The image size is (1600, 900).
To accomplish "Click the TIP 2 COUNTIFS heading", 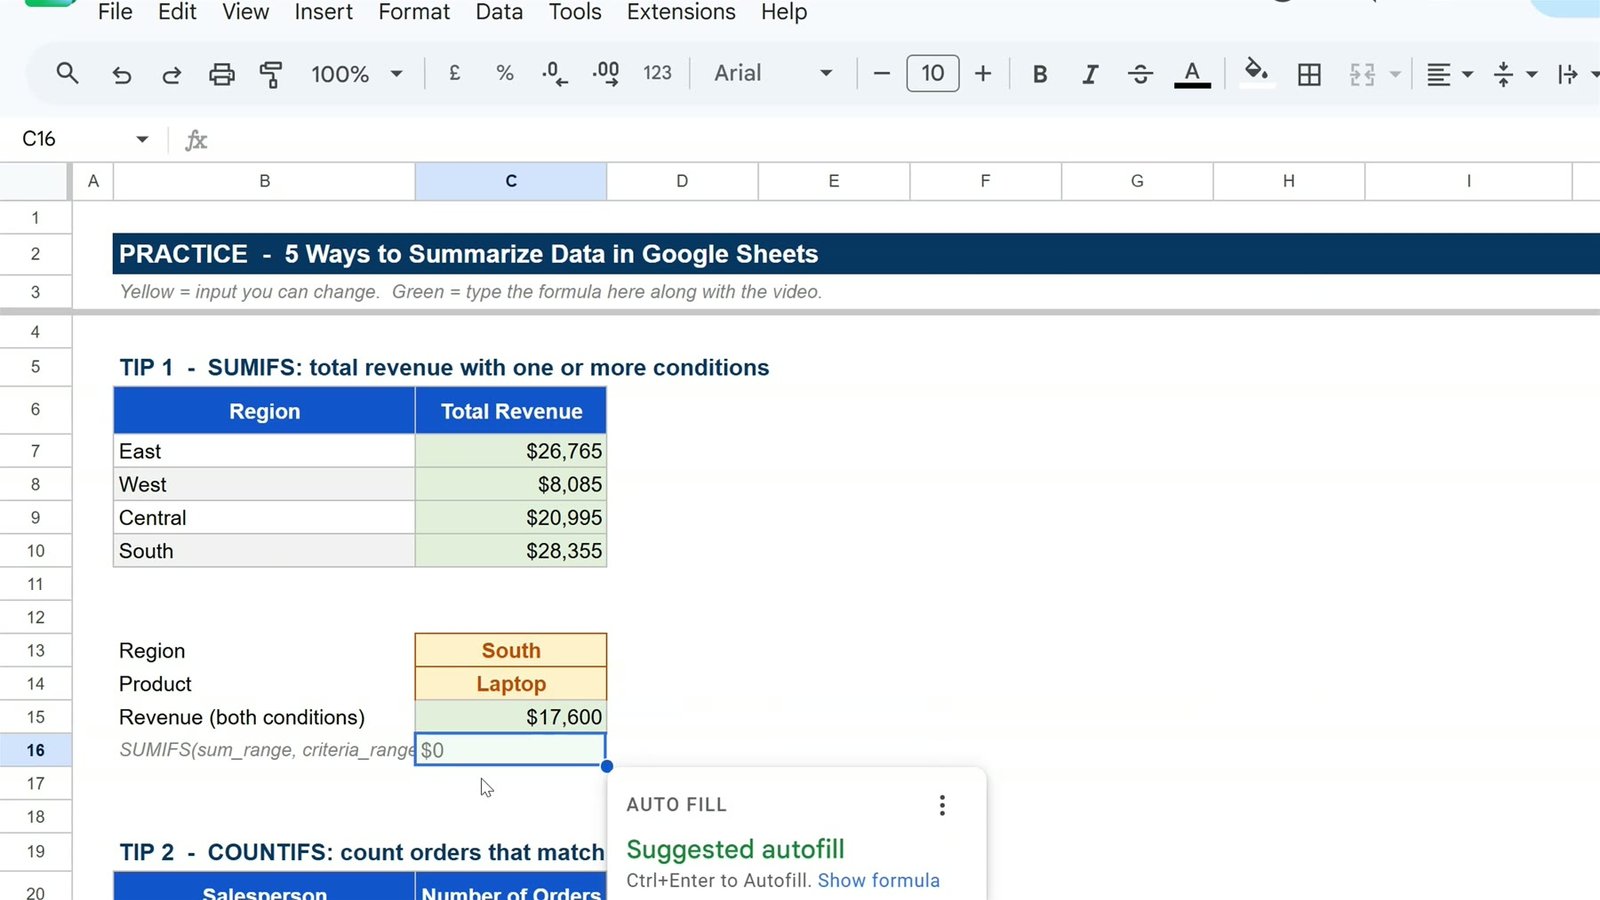I will click(361, 852).
